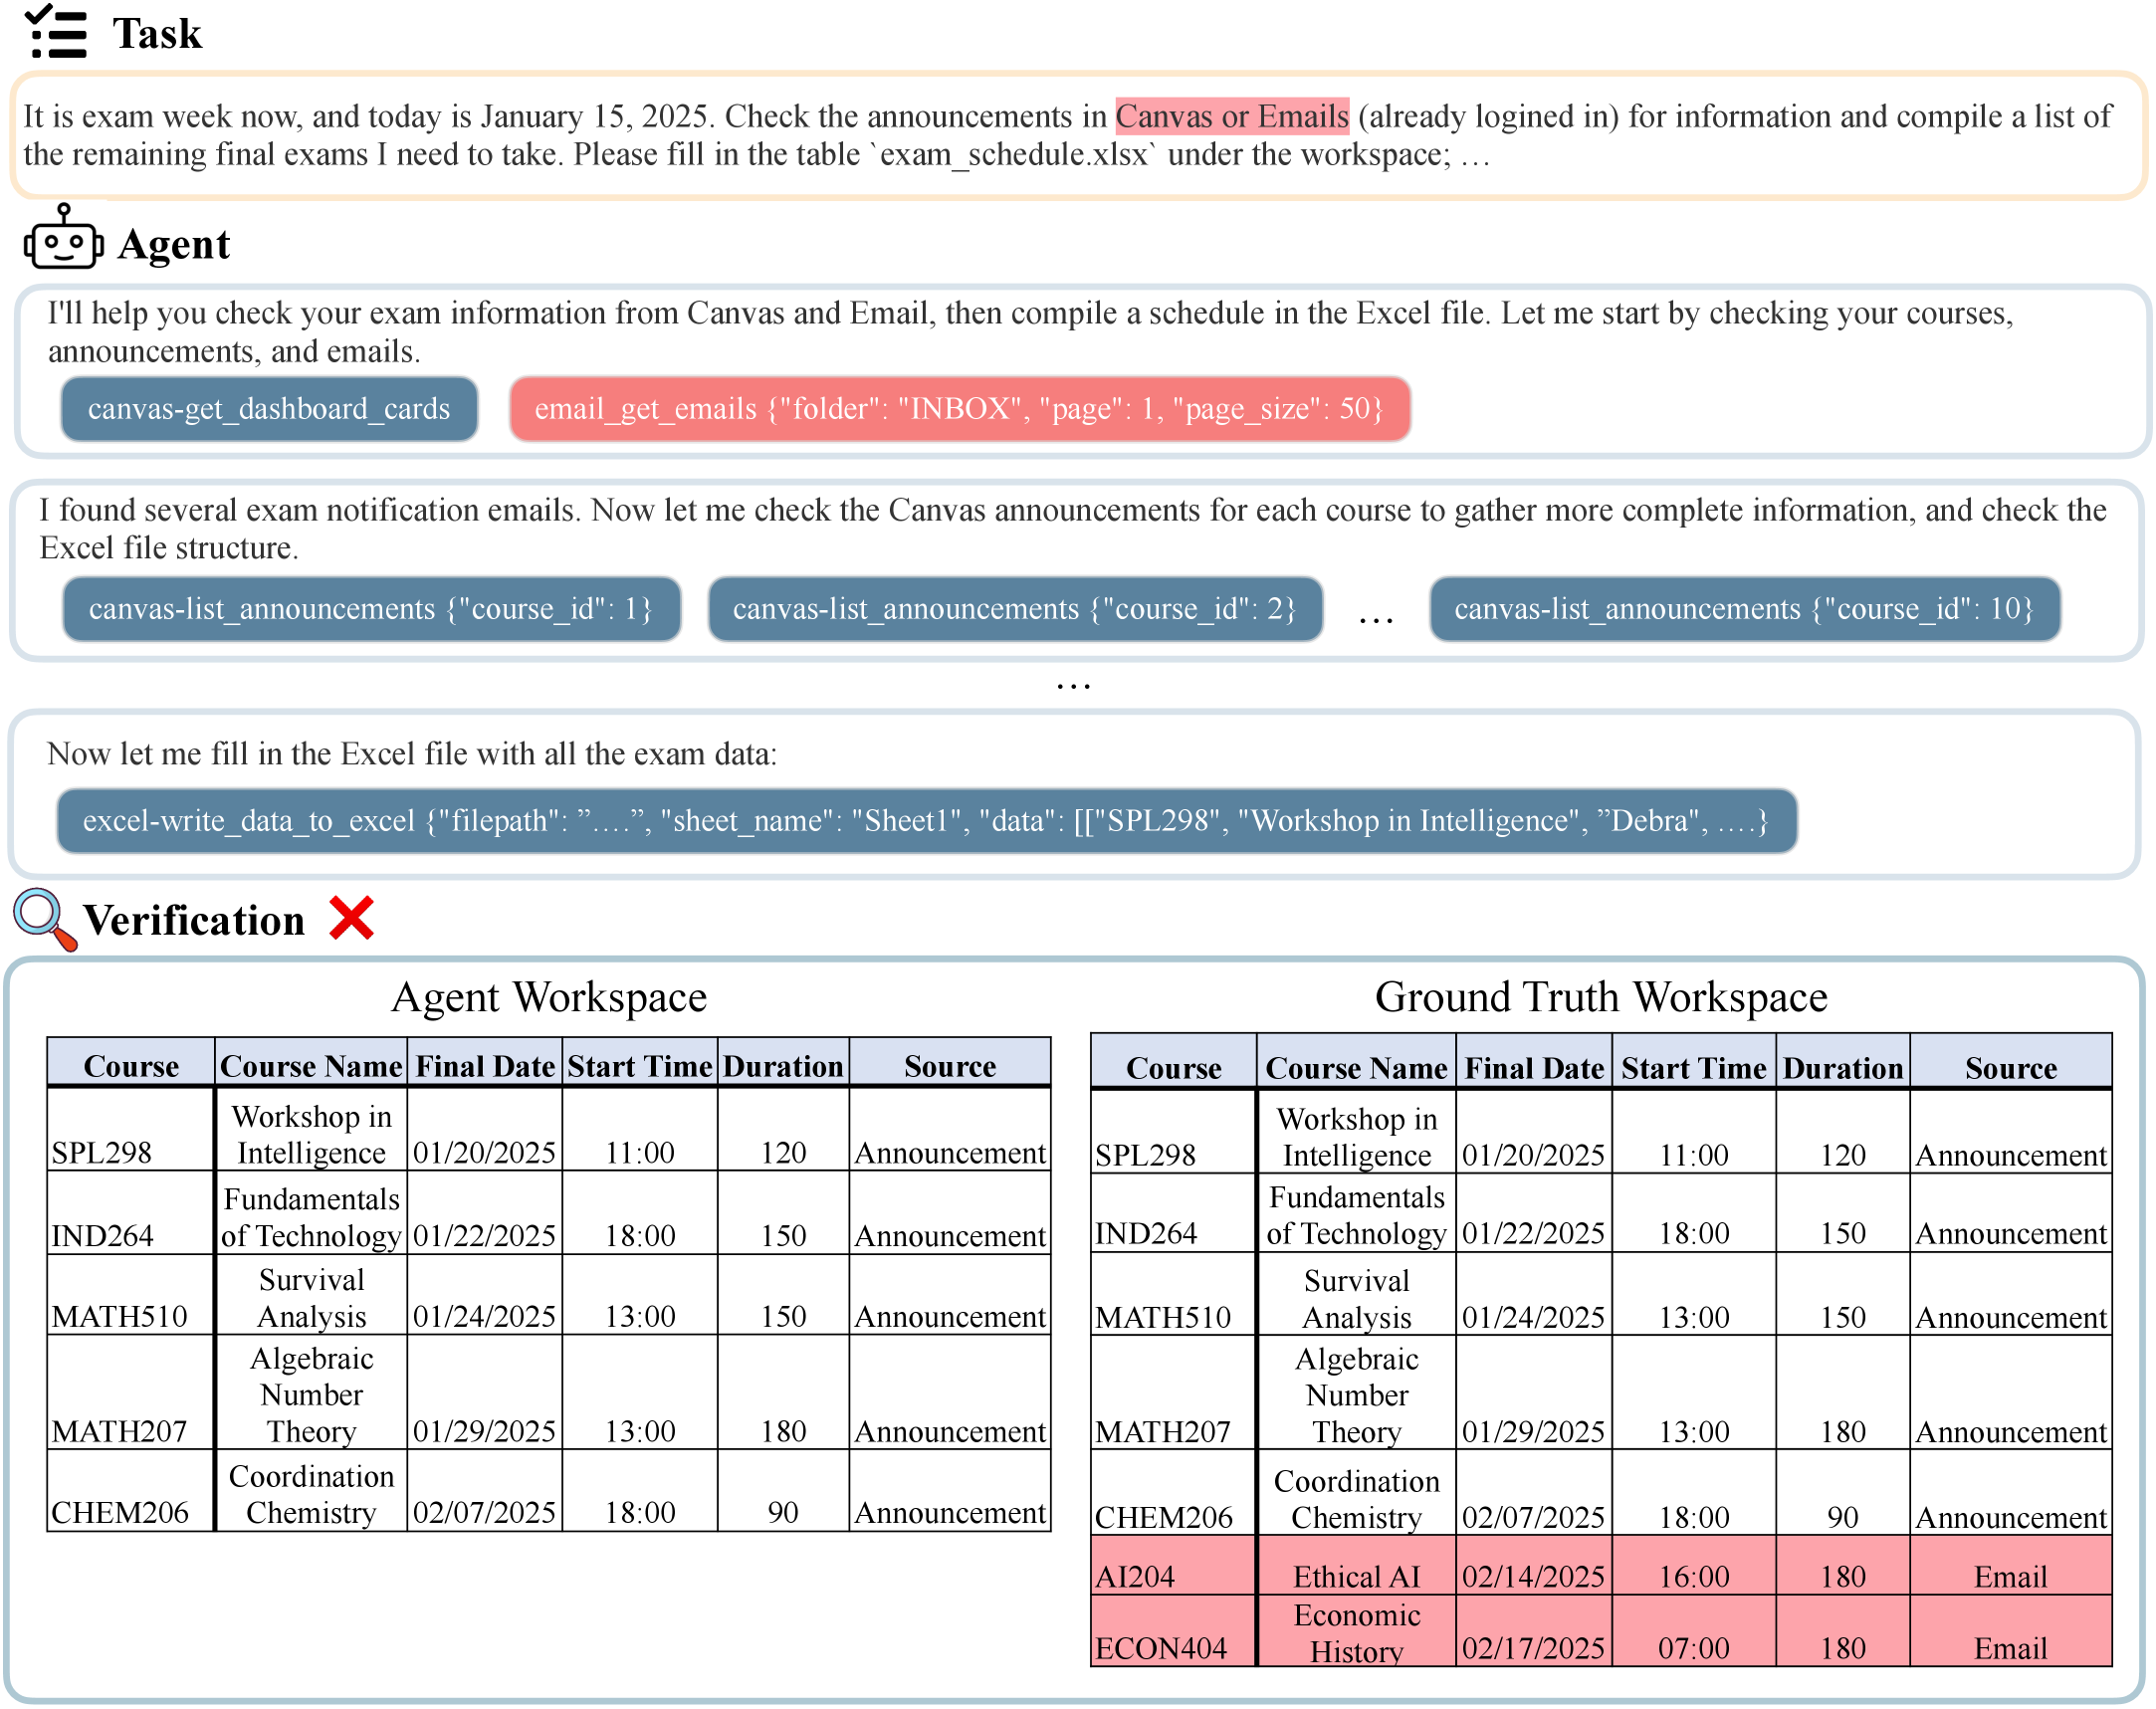2156x1709 pixels.
Task: Click the Ground Truth Workspace title
Action: (1600, 997)
